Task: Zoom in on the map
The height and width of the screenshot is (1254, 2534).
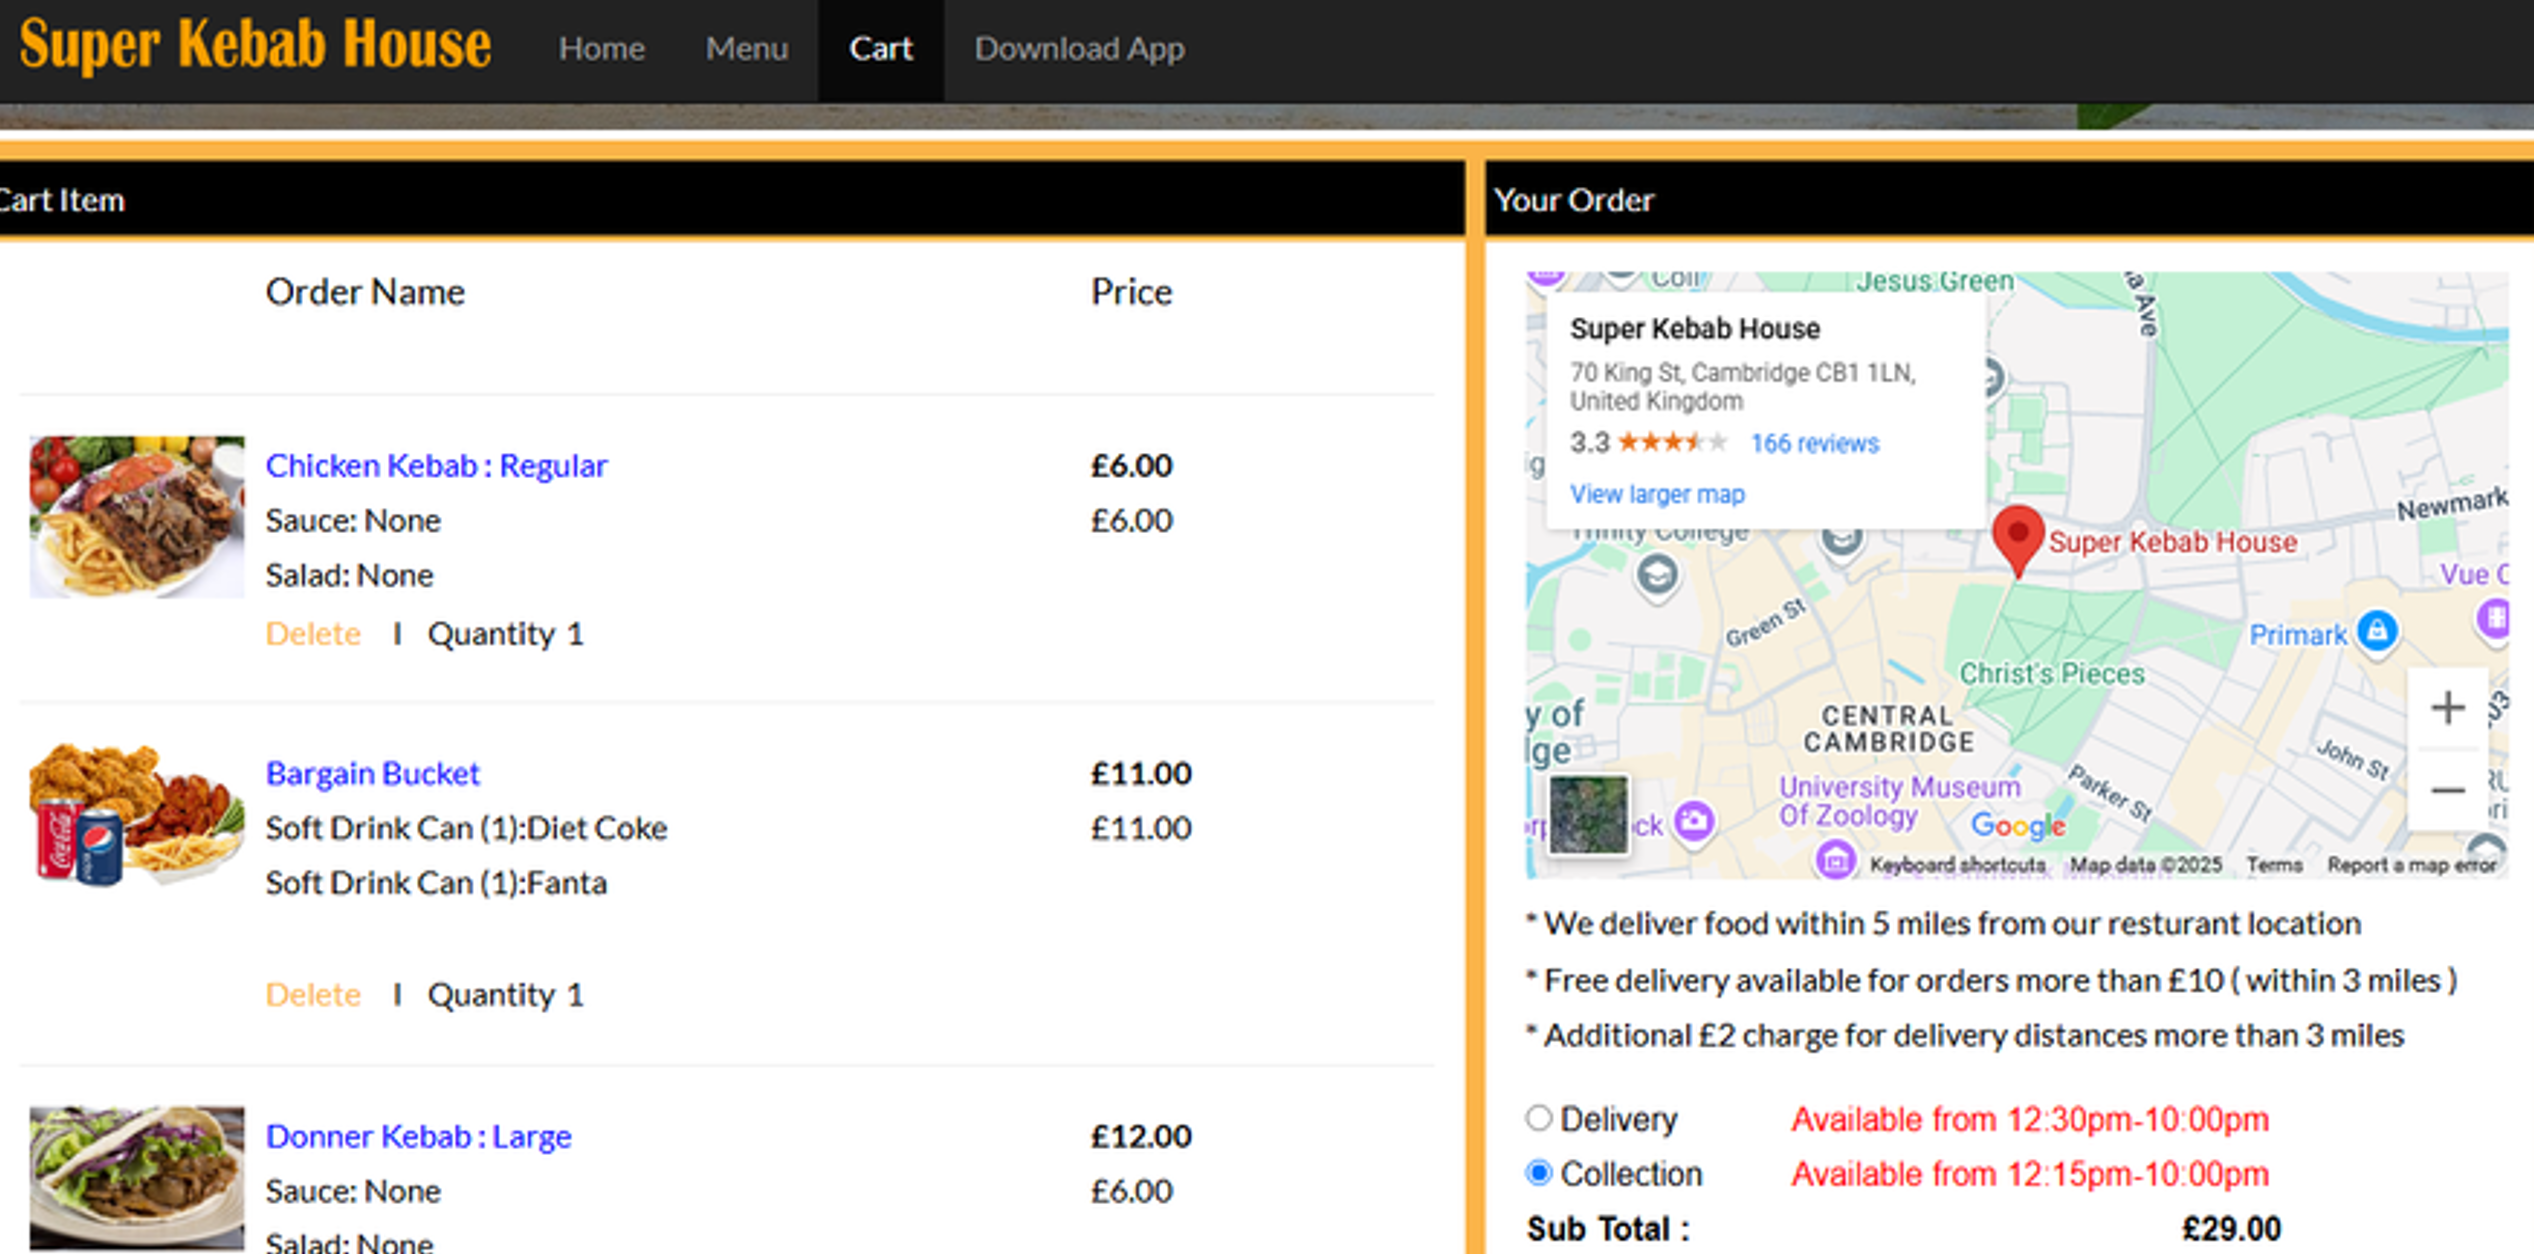Action: pyautogui.click(x=2446, y=708)
